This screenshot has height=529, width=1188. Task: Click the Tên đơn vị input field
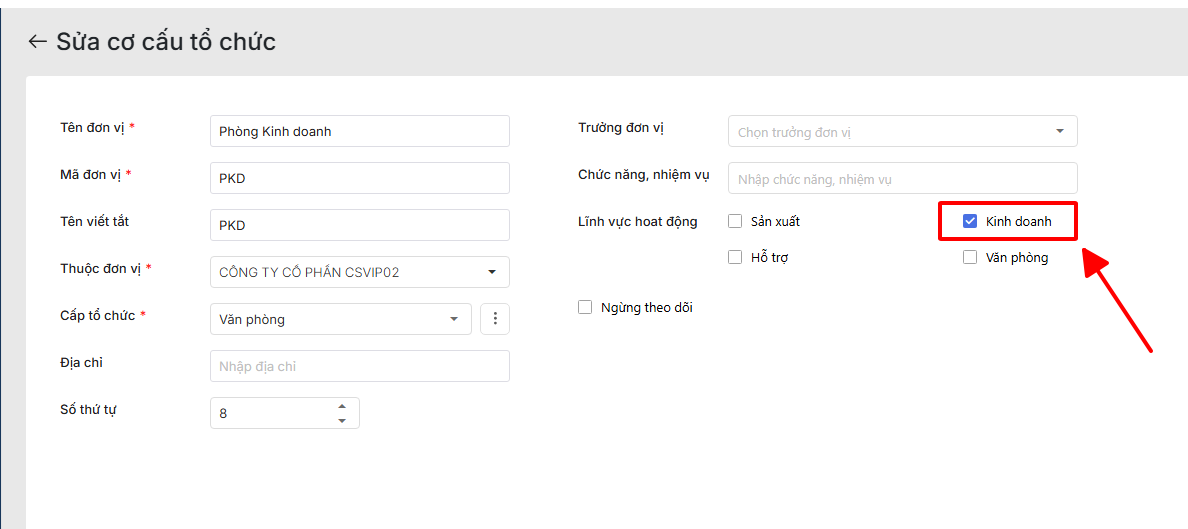(359, 131)
